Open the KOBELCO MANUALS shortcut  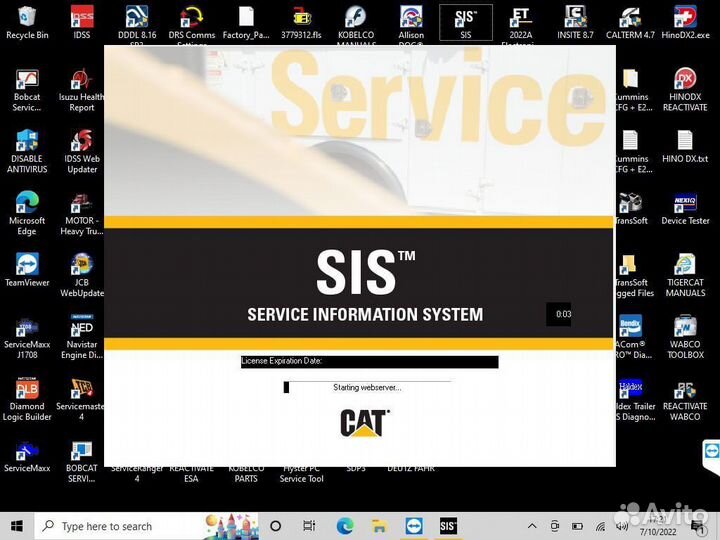pyautogui.click(x=356, y=23)
